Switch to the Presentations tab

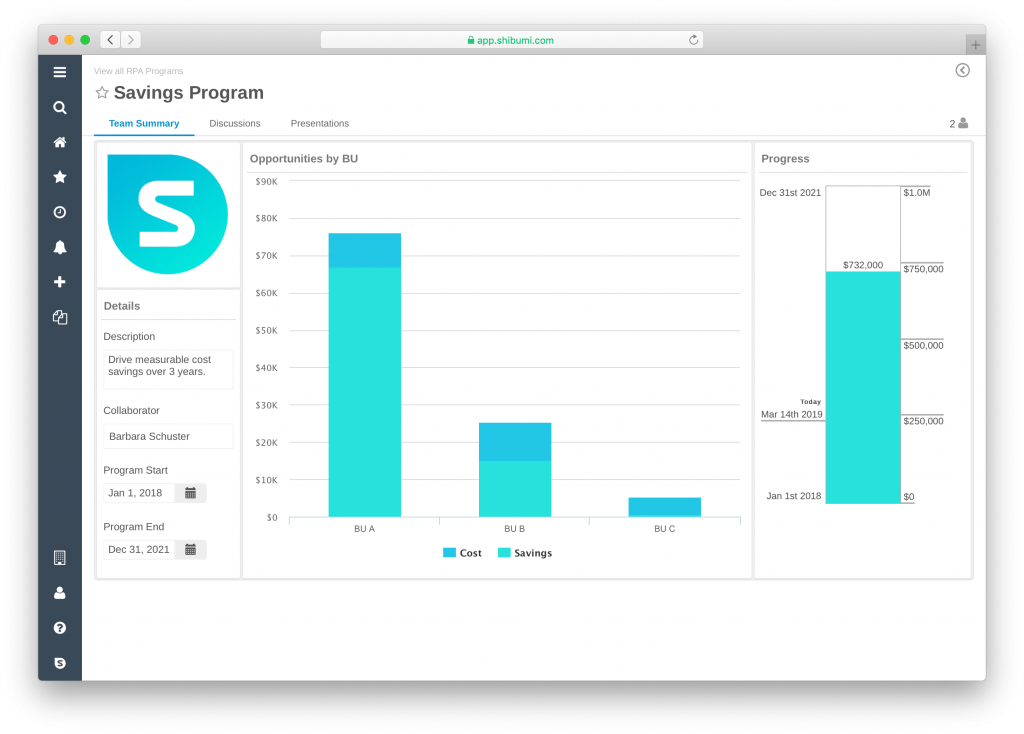coord(320,124)
